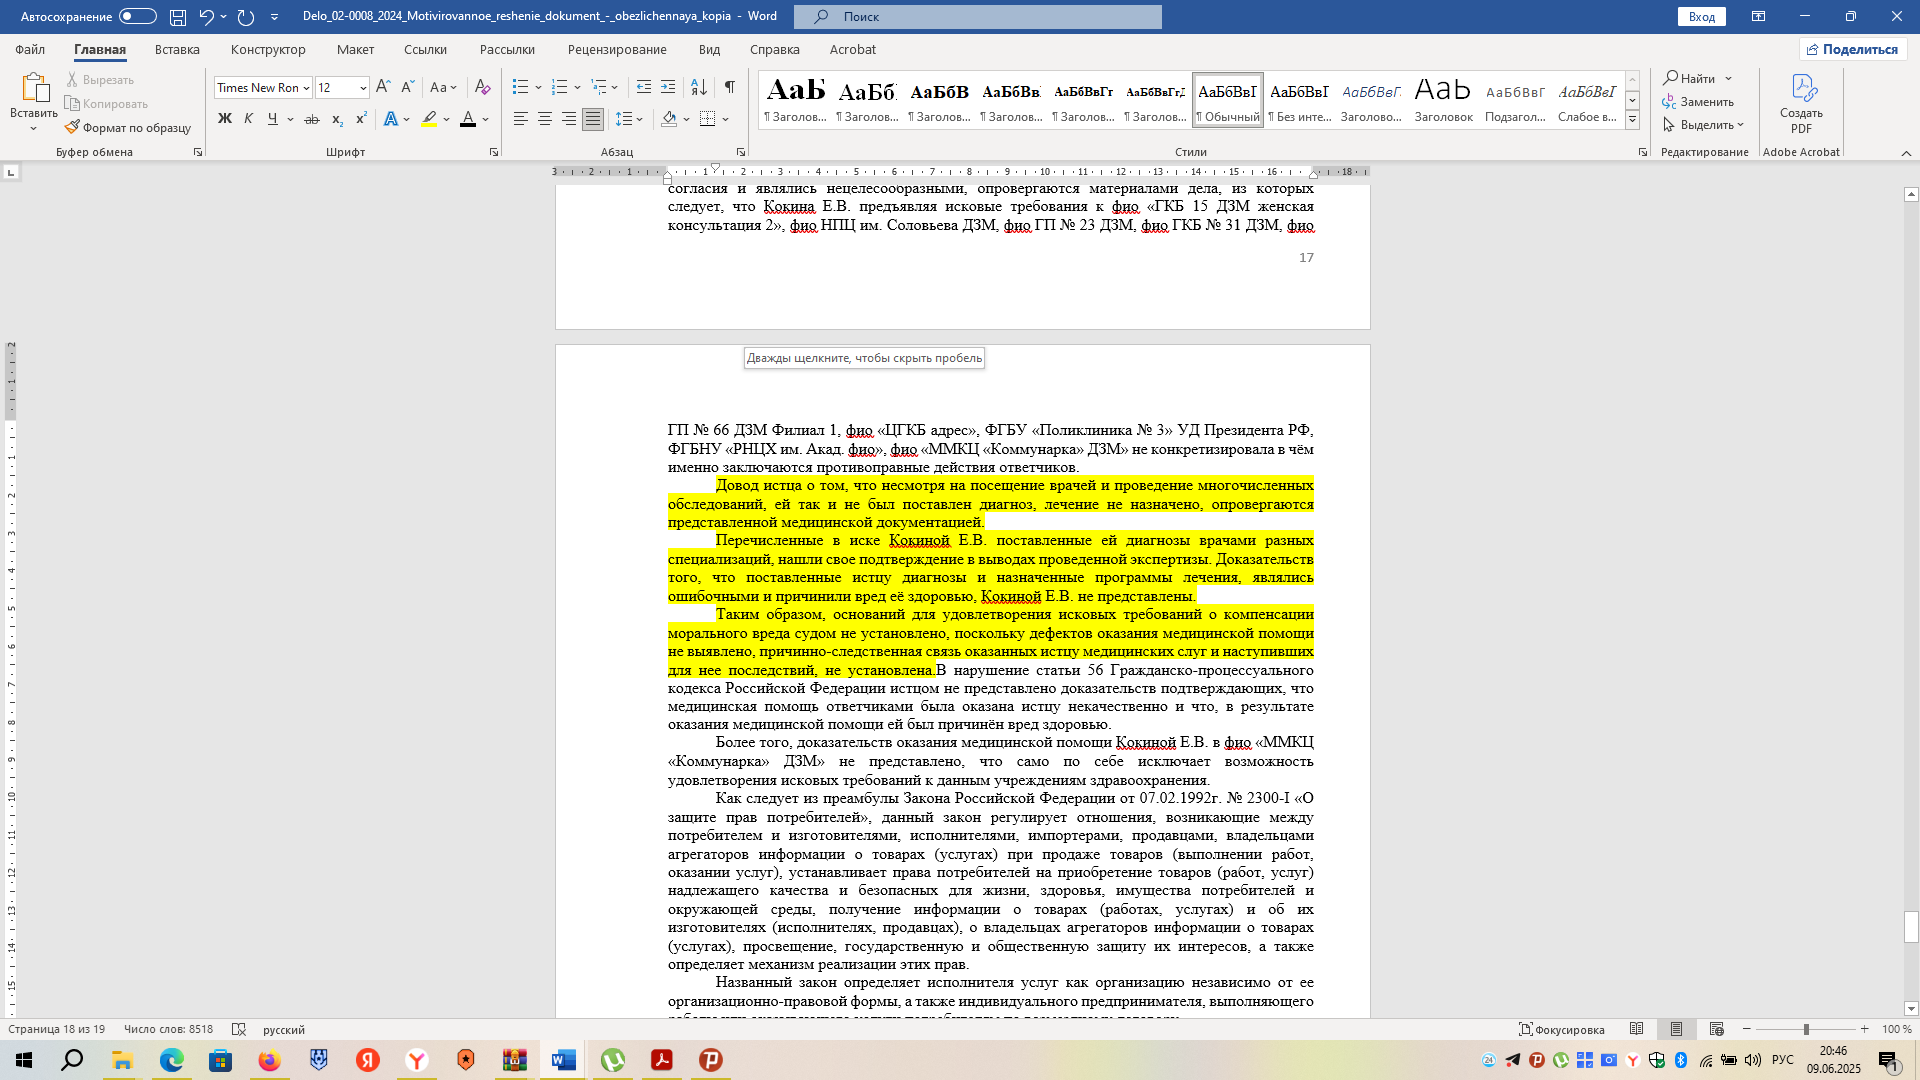Screen dimensions: 1920x1080
Task: Expand the Styles gallery More arrow
Action: [1633, 120]
